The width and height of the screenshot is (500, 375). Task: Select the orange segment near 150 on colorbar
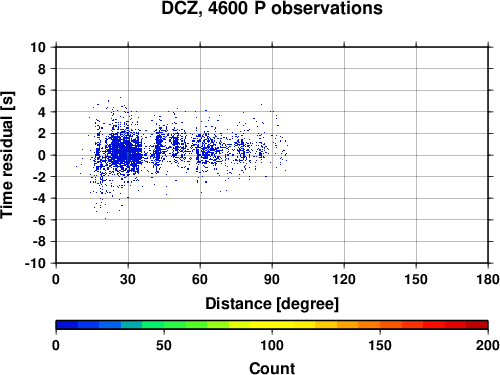(380, 325)
